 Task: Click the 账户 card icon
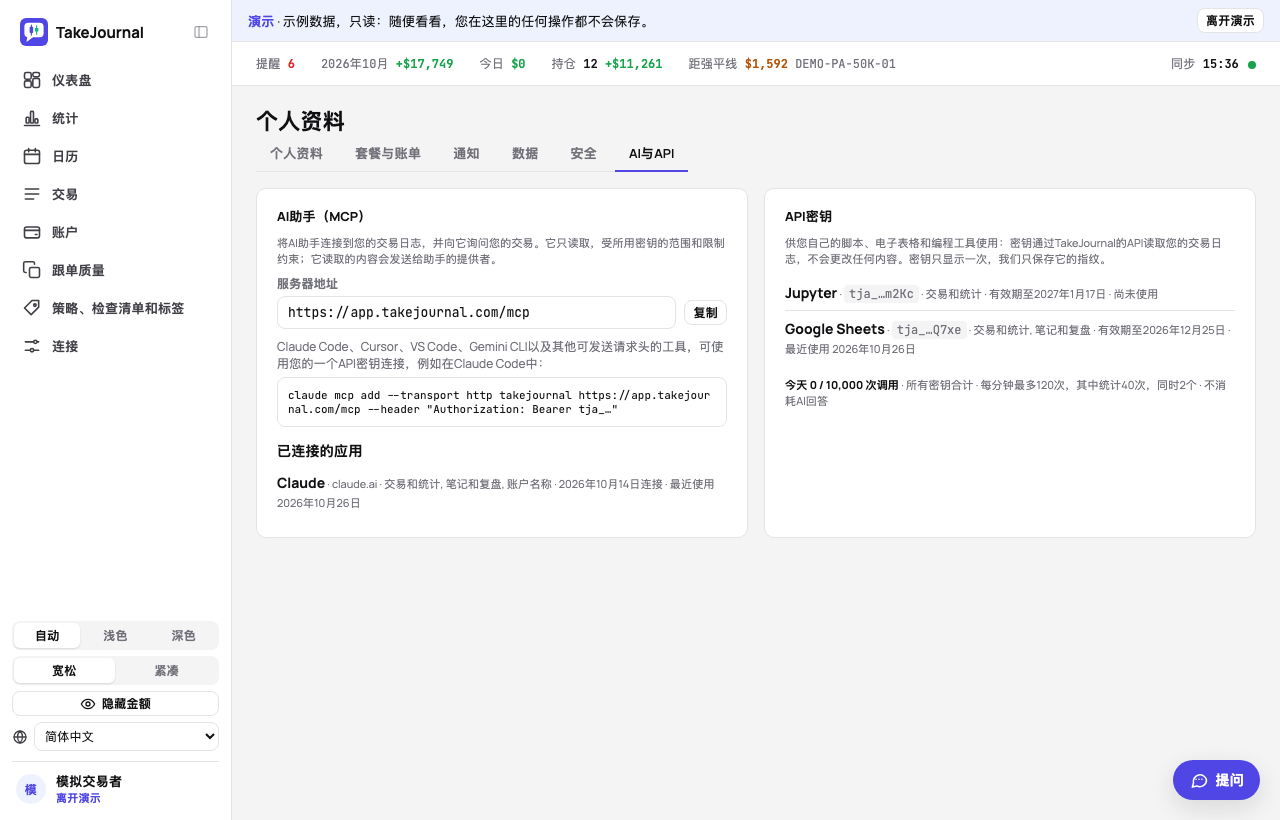click(x=32, y=232)
